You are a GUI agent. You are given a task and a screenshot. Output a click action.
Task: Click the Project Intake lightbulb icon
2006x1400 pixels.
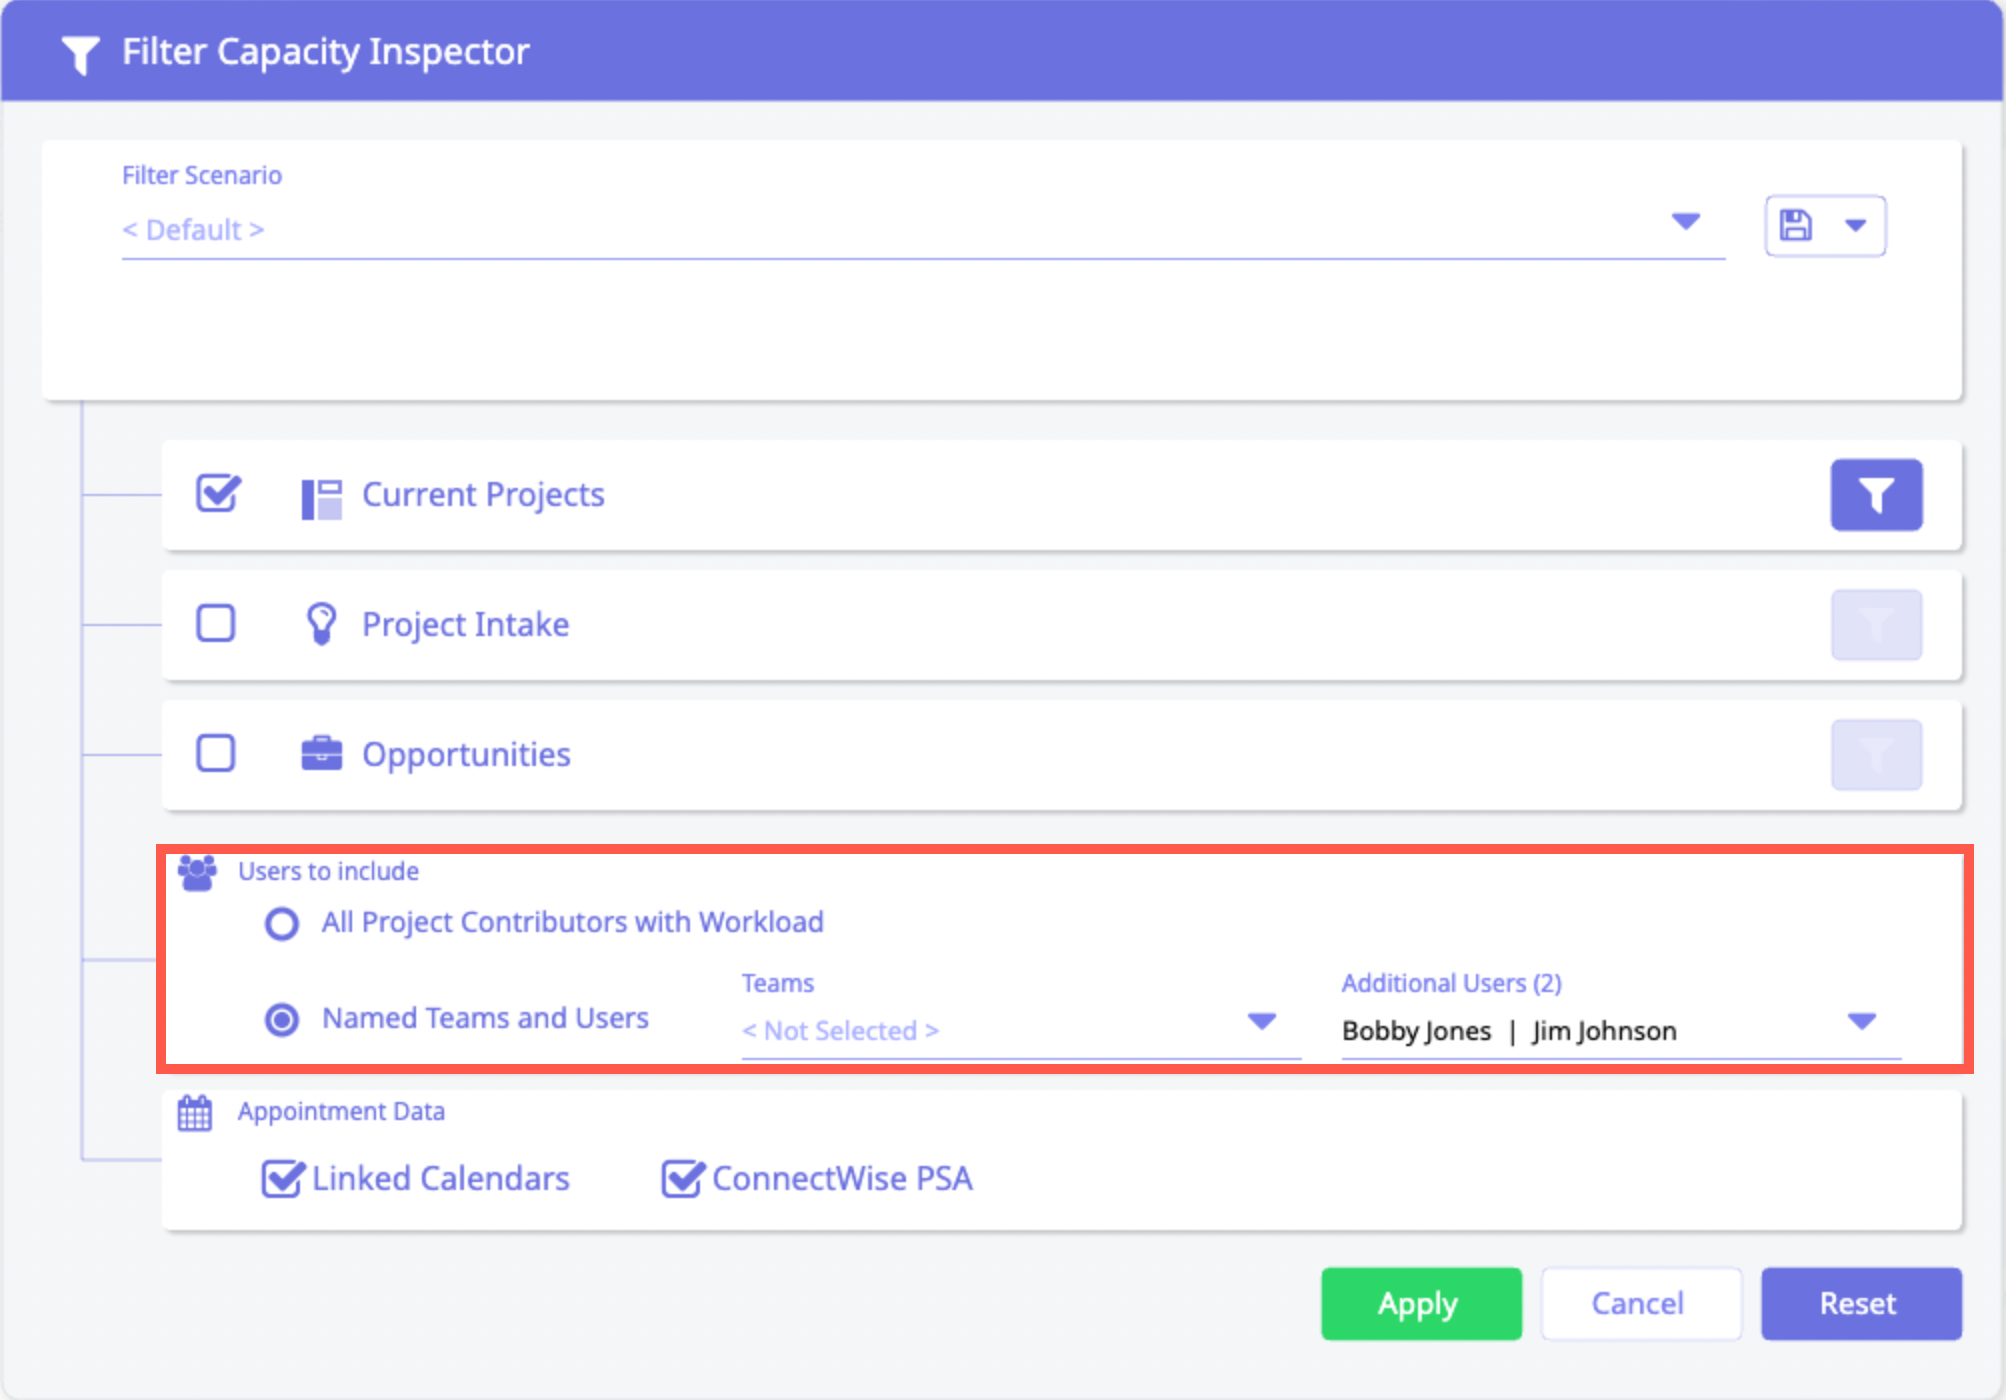click(x=321, y=624)
